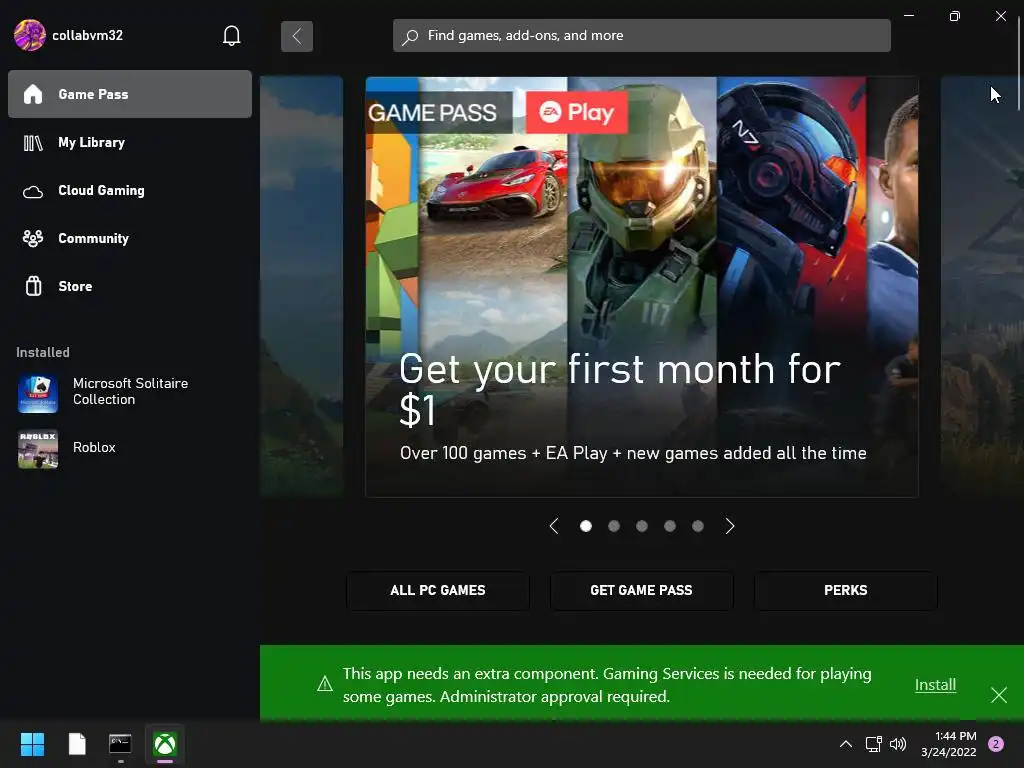Open the PERKS button
This screenshot has width=1024, height=768.
[x=846, y=590]
